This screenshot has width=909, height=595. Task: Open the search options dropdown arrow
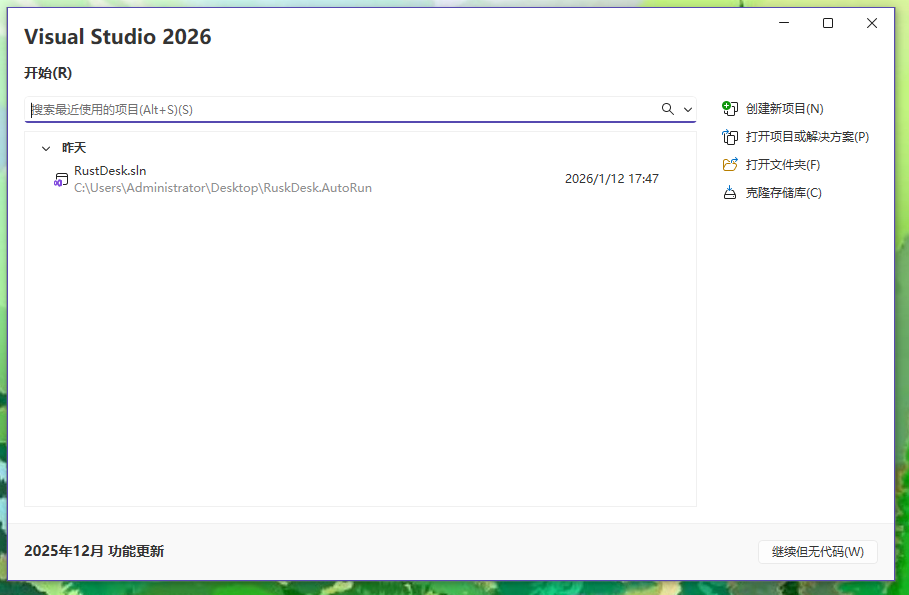(688, 110)
